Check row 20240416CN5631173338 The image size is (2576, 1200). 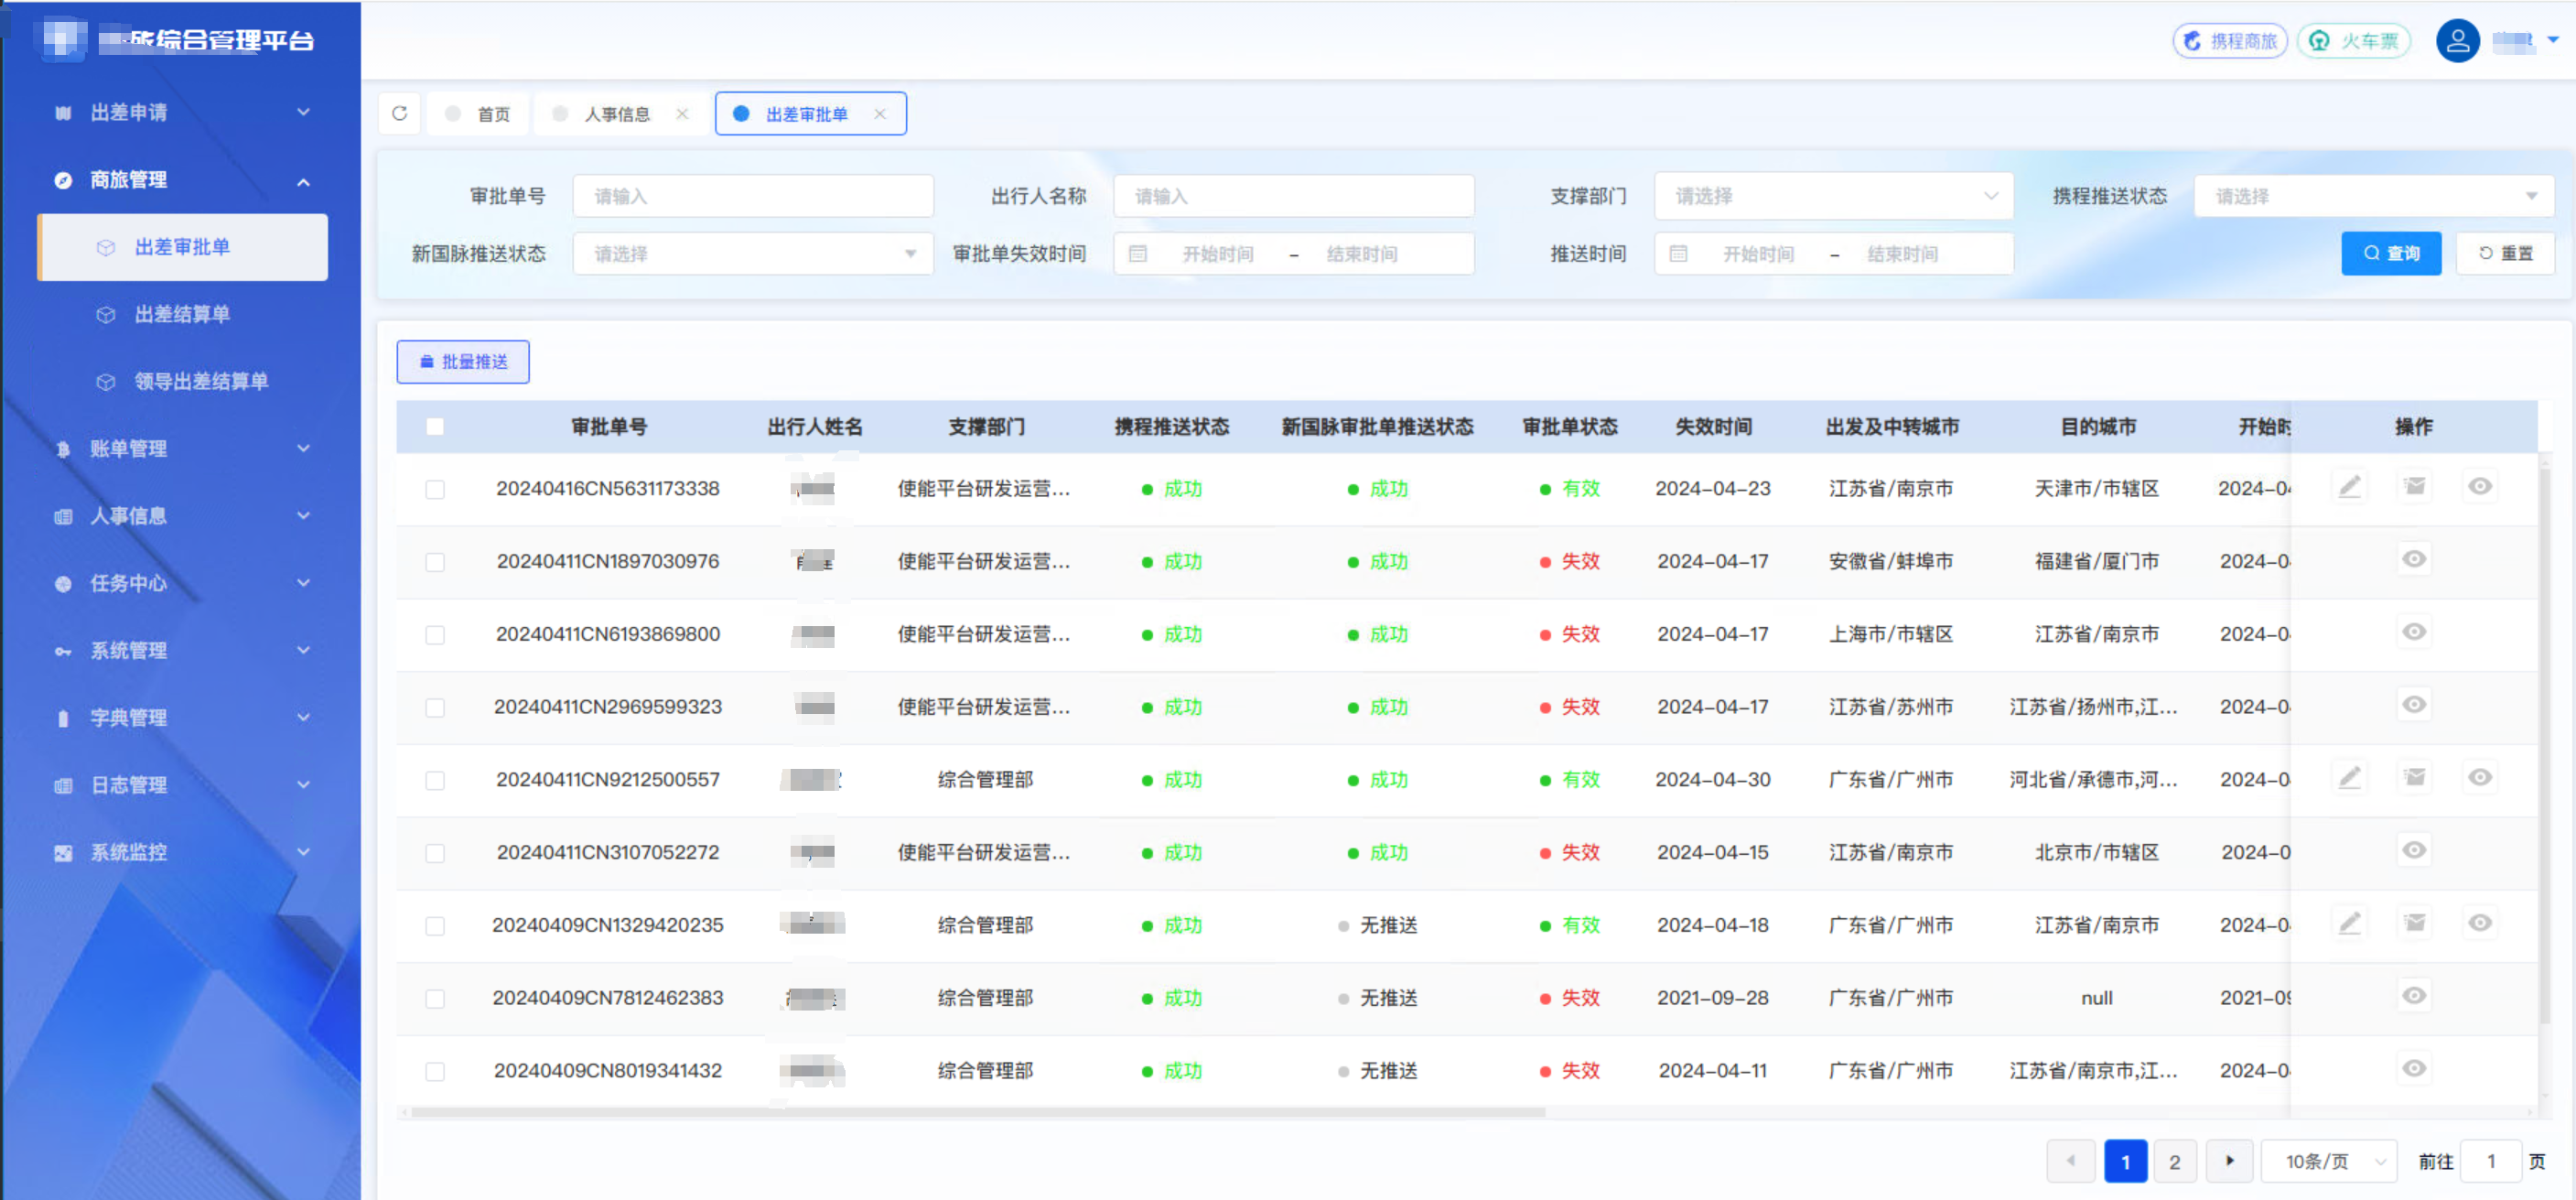pyautogui.click(x=435, y=489)
